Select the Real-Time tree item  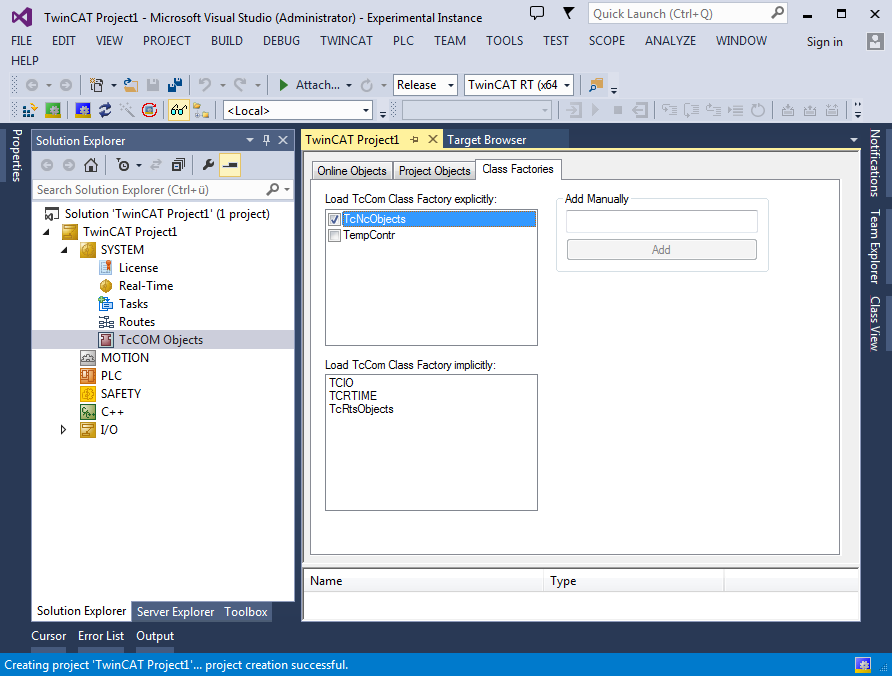(146, 286)
